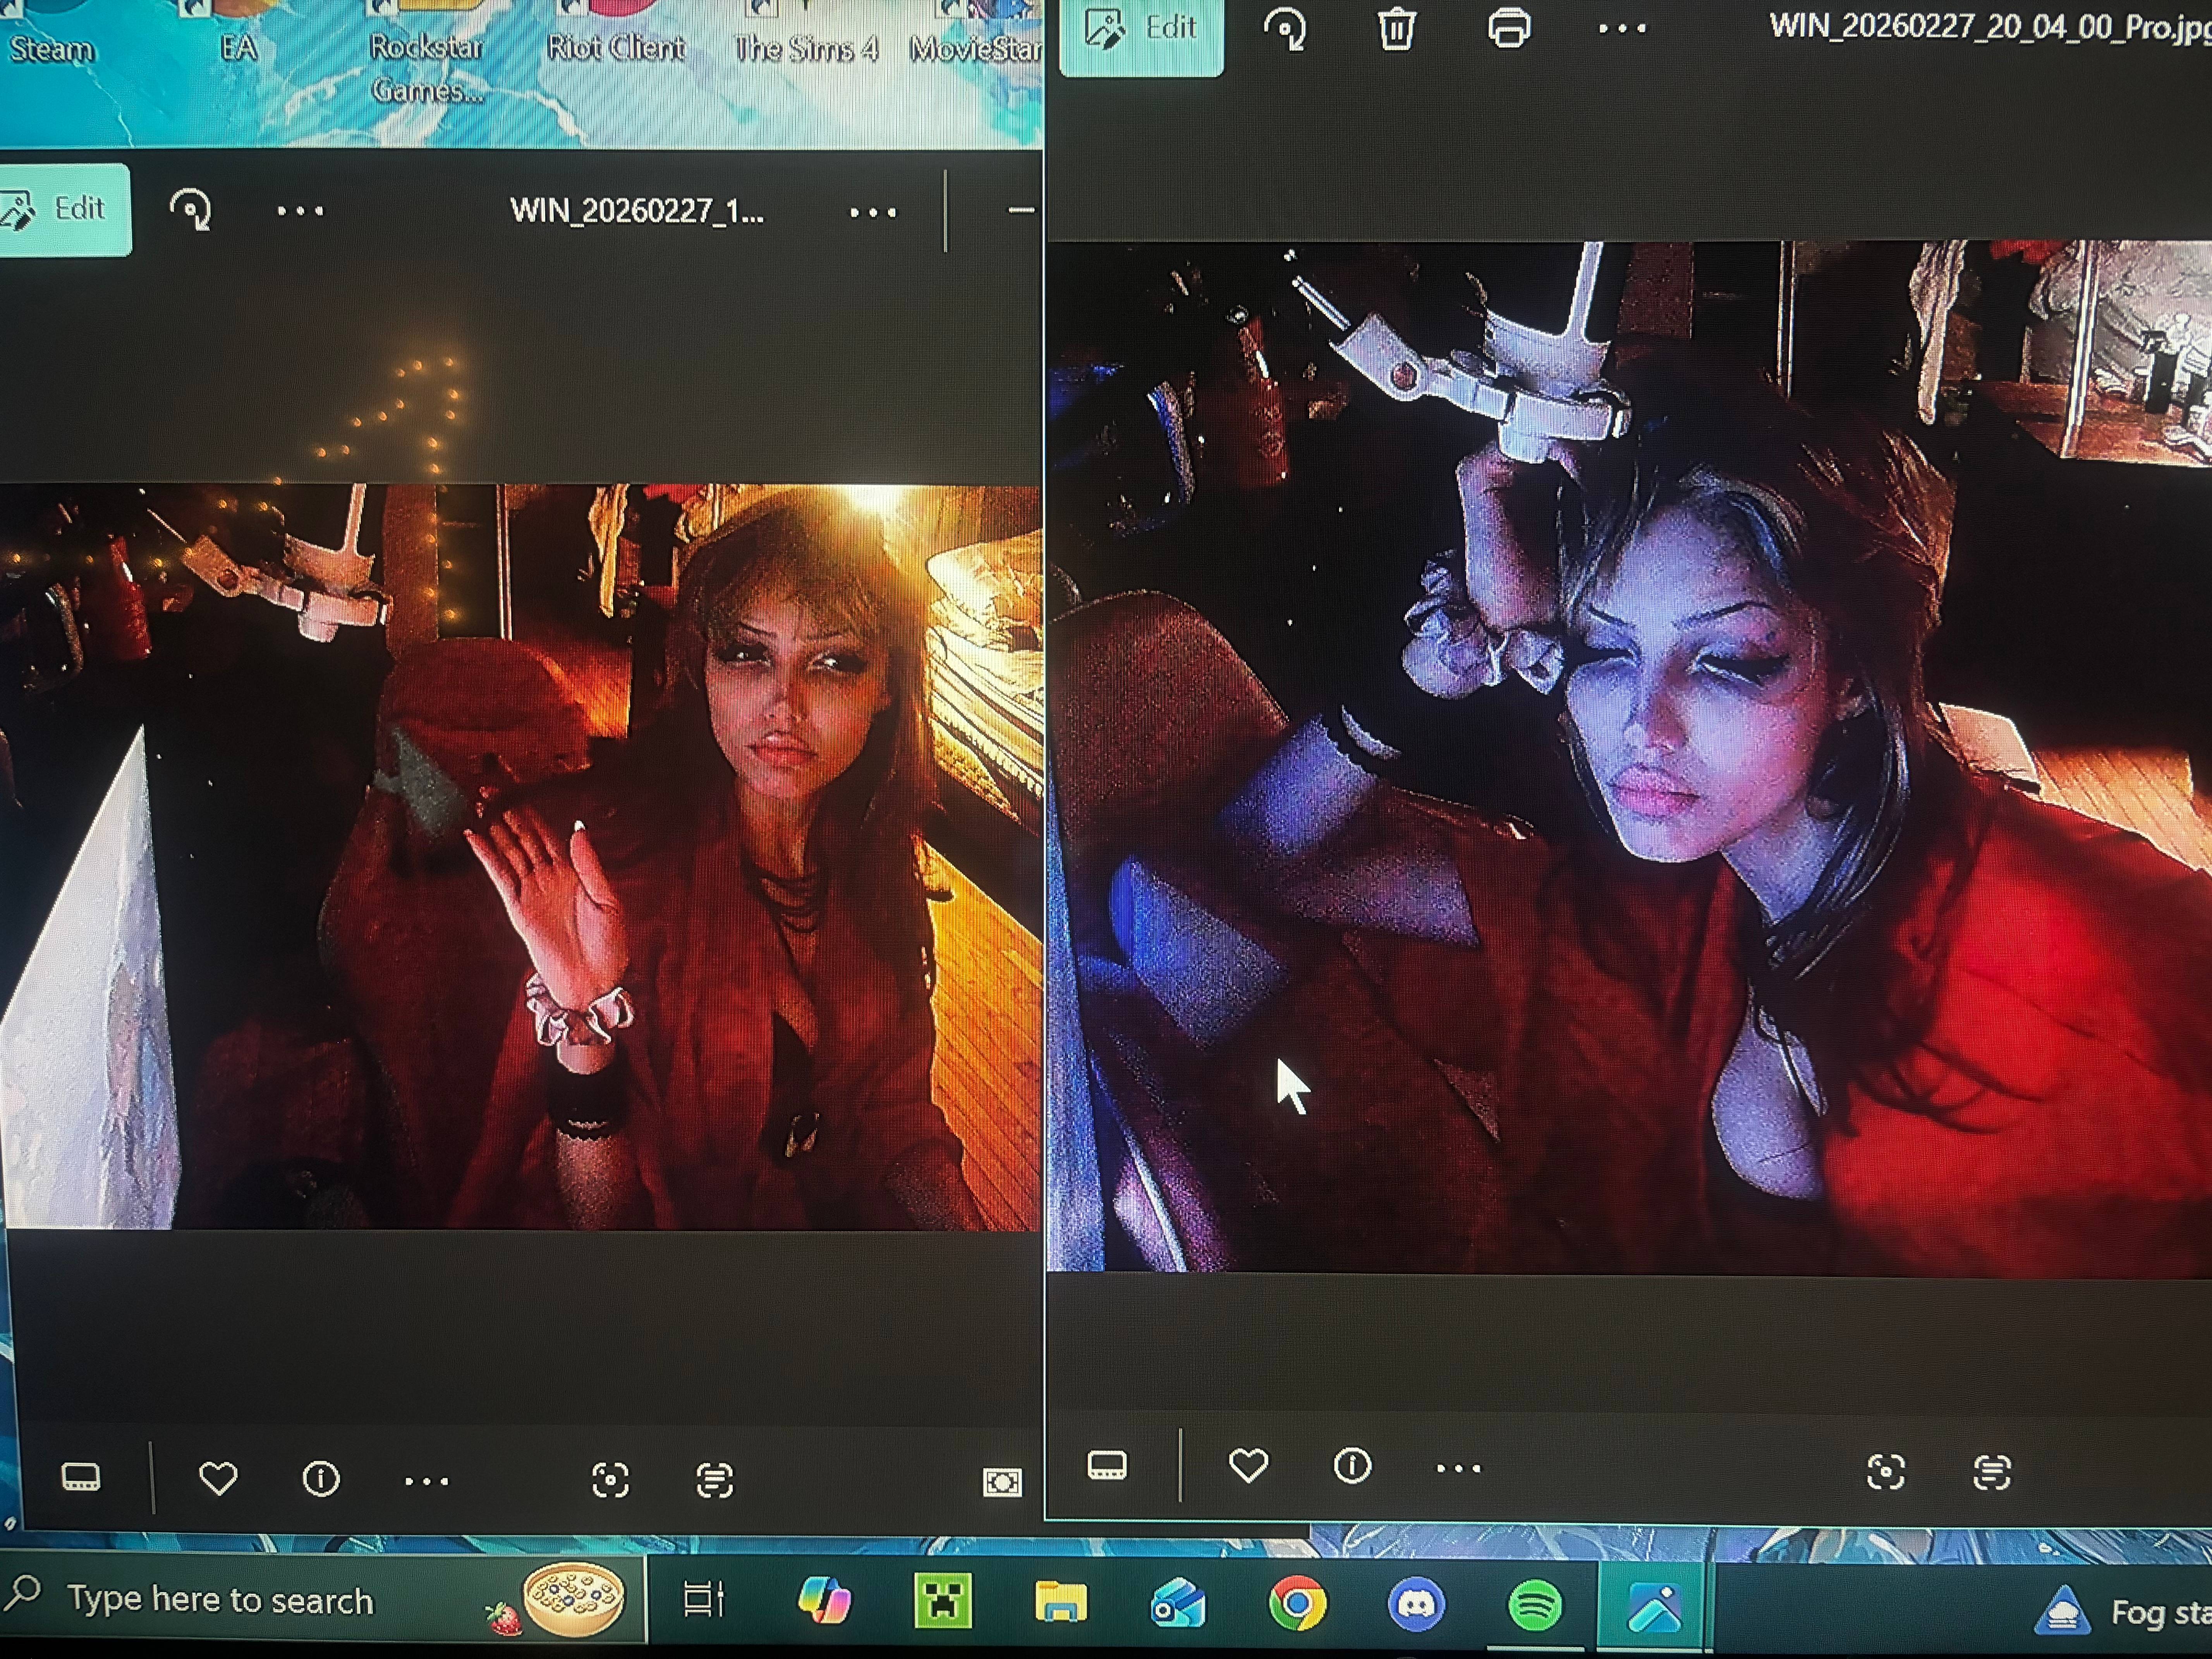
Task: Open the three-dot overflow after the WIN_20260227_1... title
Action: (873, 212)
